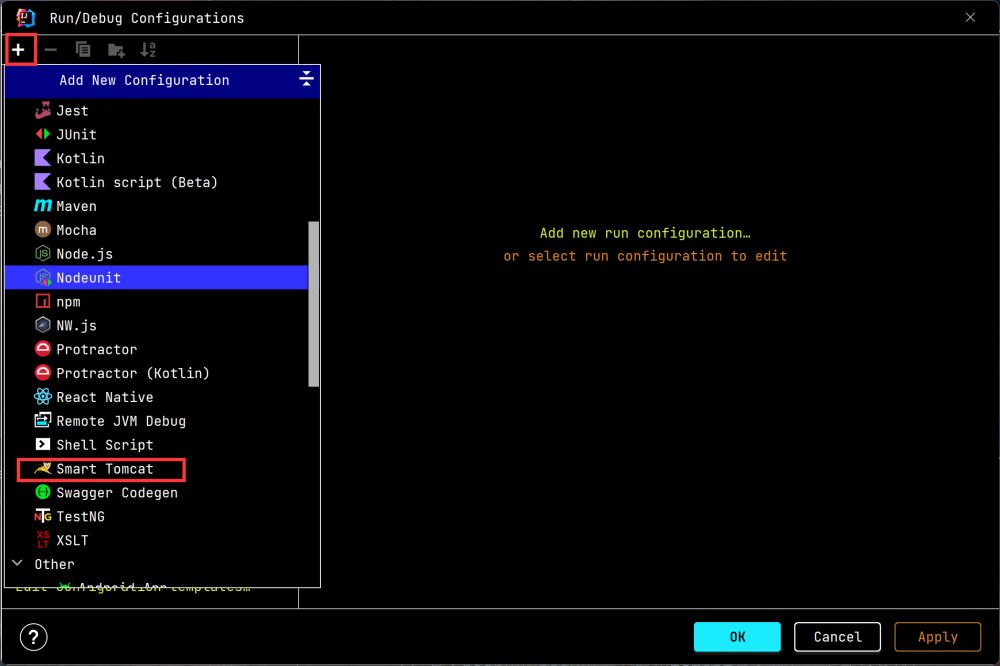1000x666 pixels.
Task: Click the plus Add New Configuration icon
Action: [x=19, y=50]
